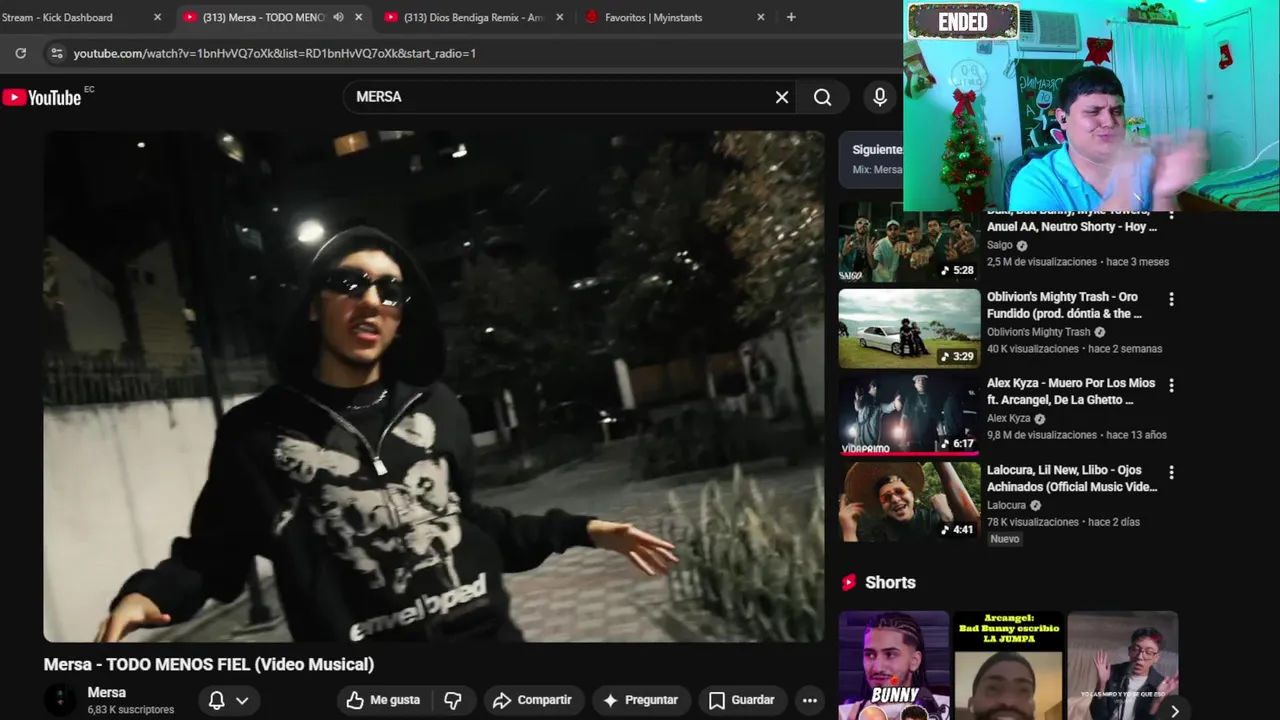Open Mersa channel avatar
1280x720 pixels.
click(x=60, y=700)
